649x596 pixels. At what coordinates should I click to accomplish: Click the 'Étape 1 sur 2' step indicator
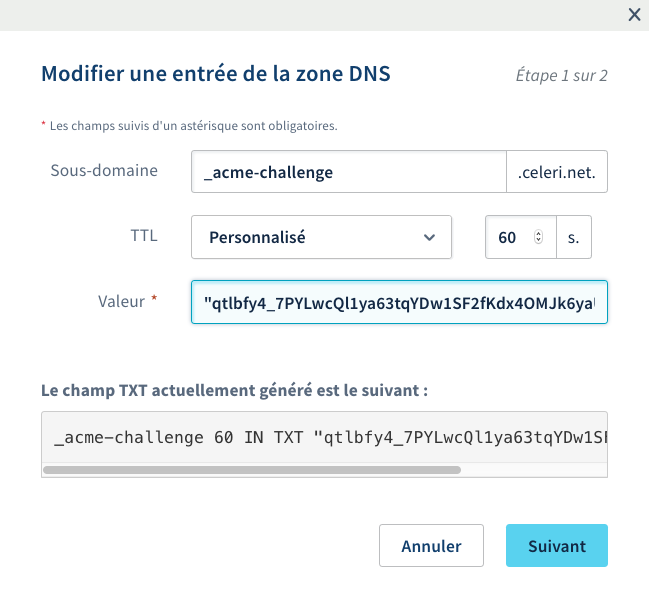coord(562,75)
